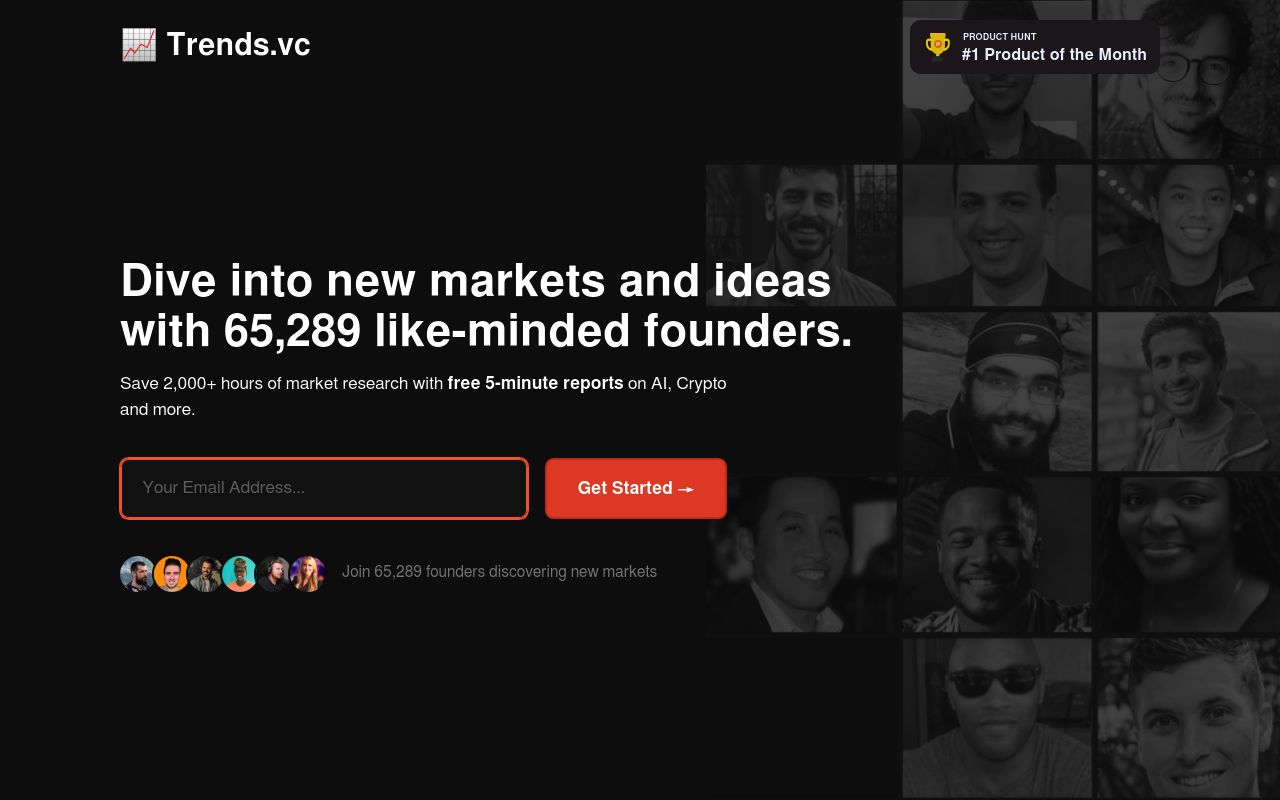Click the teal-background founder avatar
The height and width of the screenshot is (800, 1280).
pyautogui.click(x=240, y=574)
